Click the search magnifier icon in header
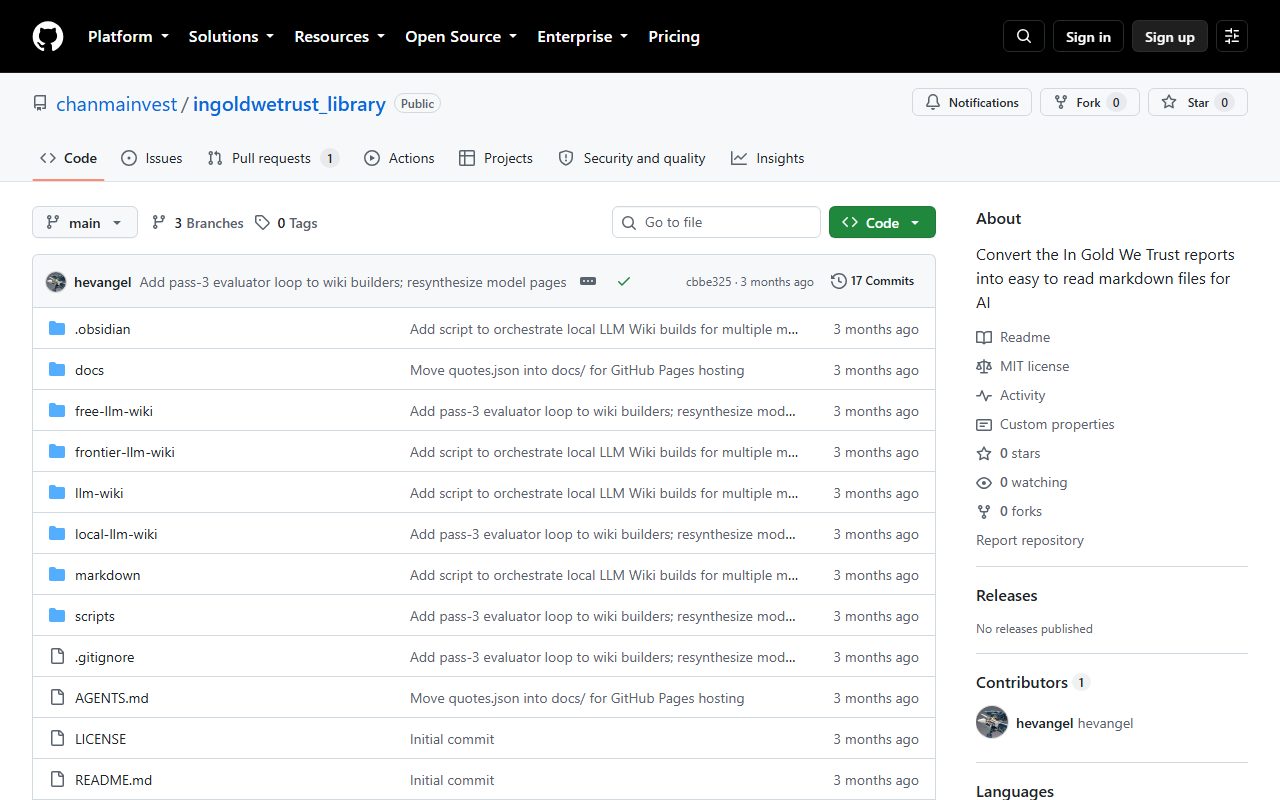1280x800 pixels. (1024, 37)
